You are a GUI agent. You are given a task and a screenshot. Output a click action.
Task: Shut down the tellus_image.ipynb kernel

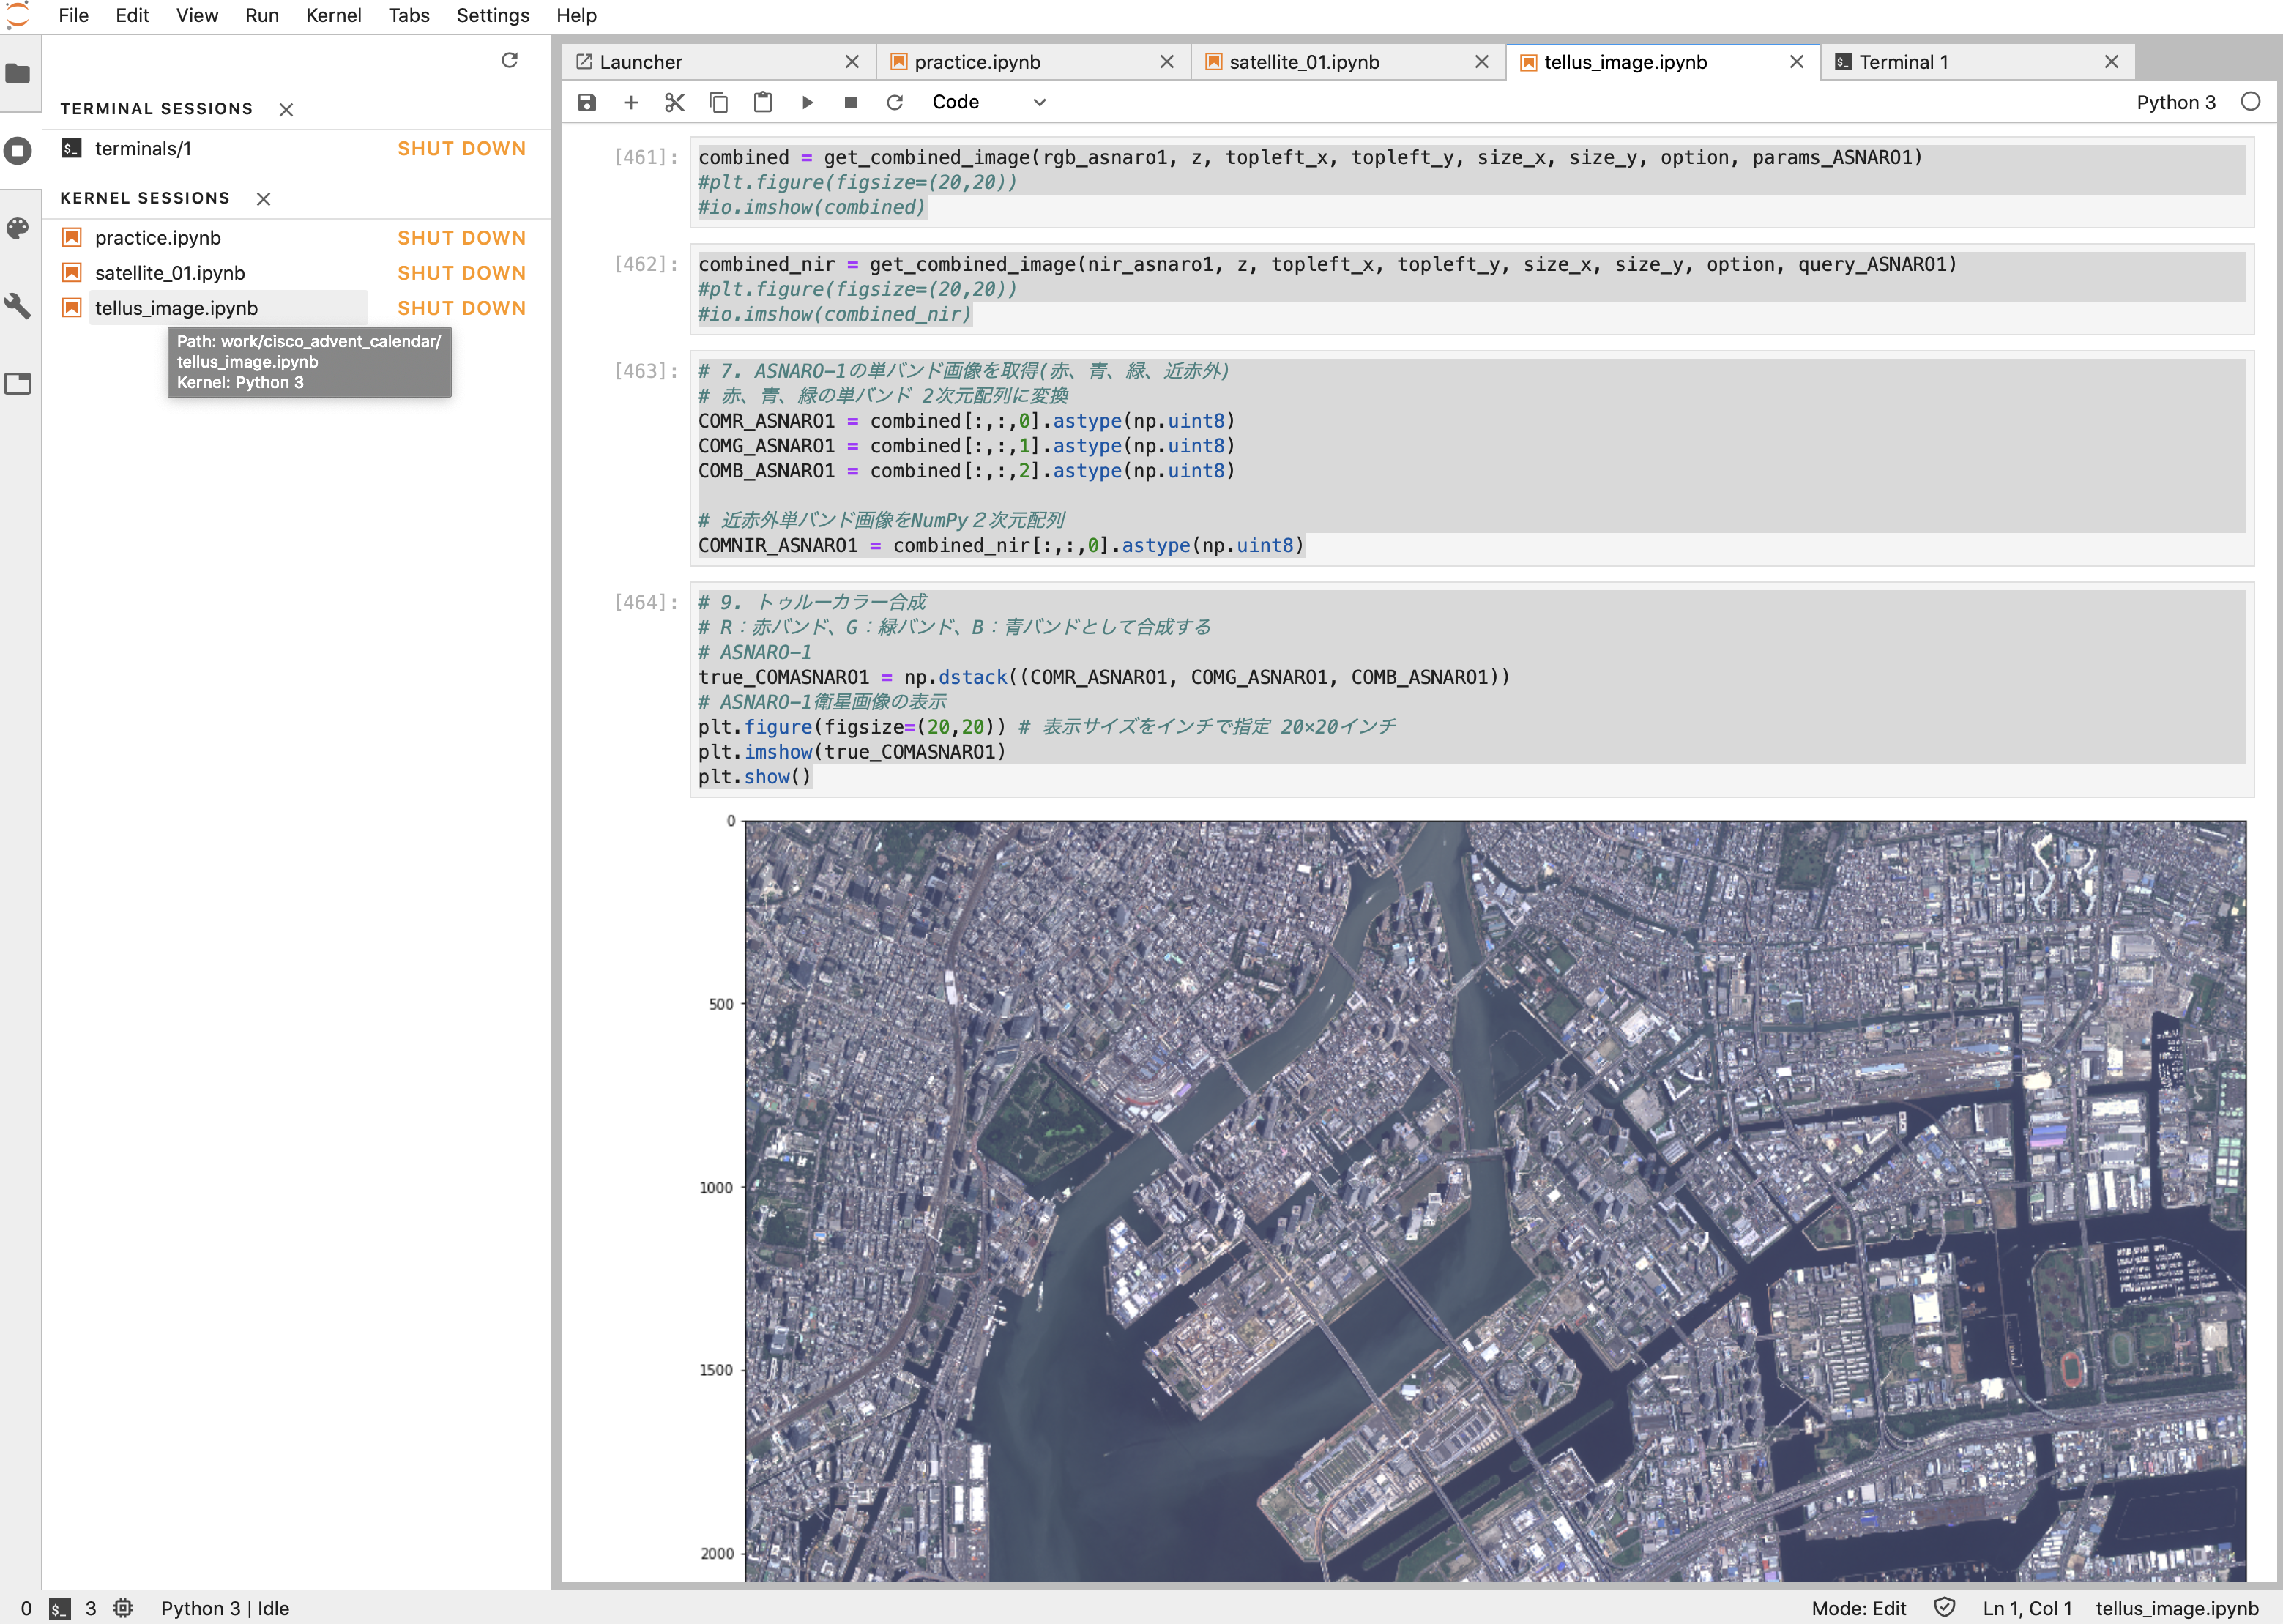point(461,307)
